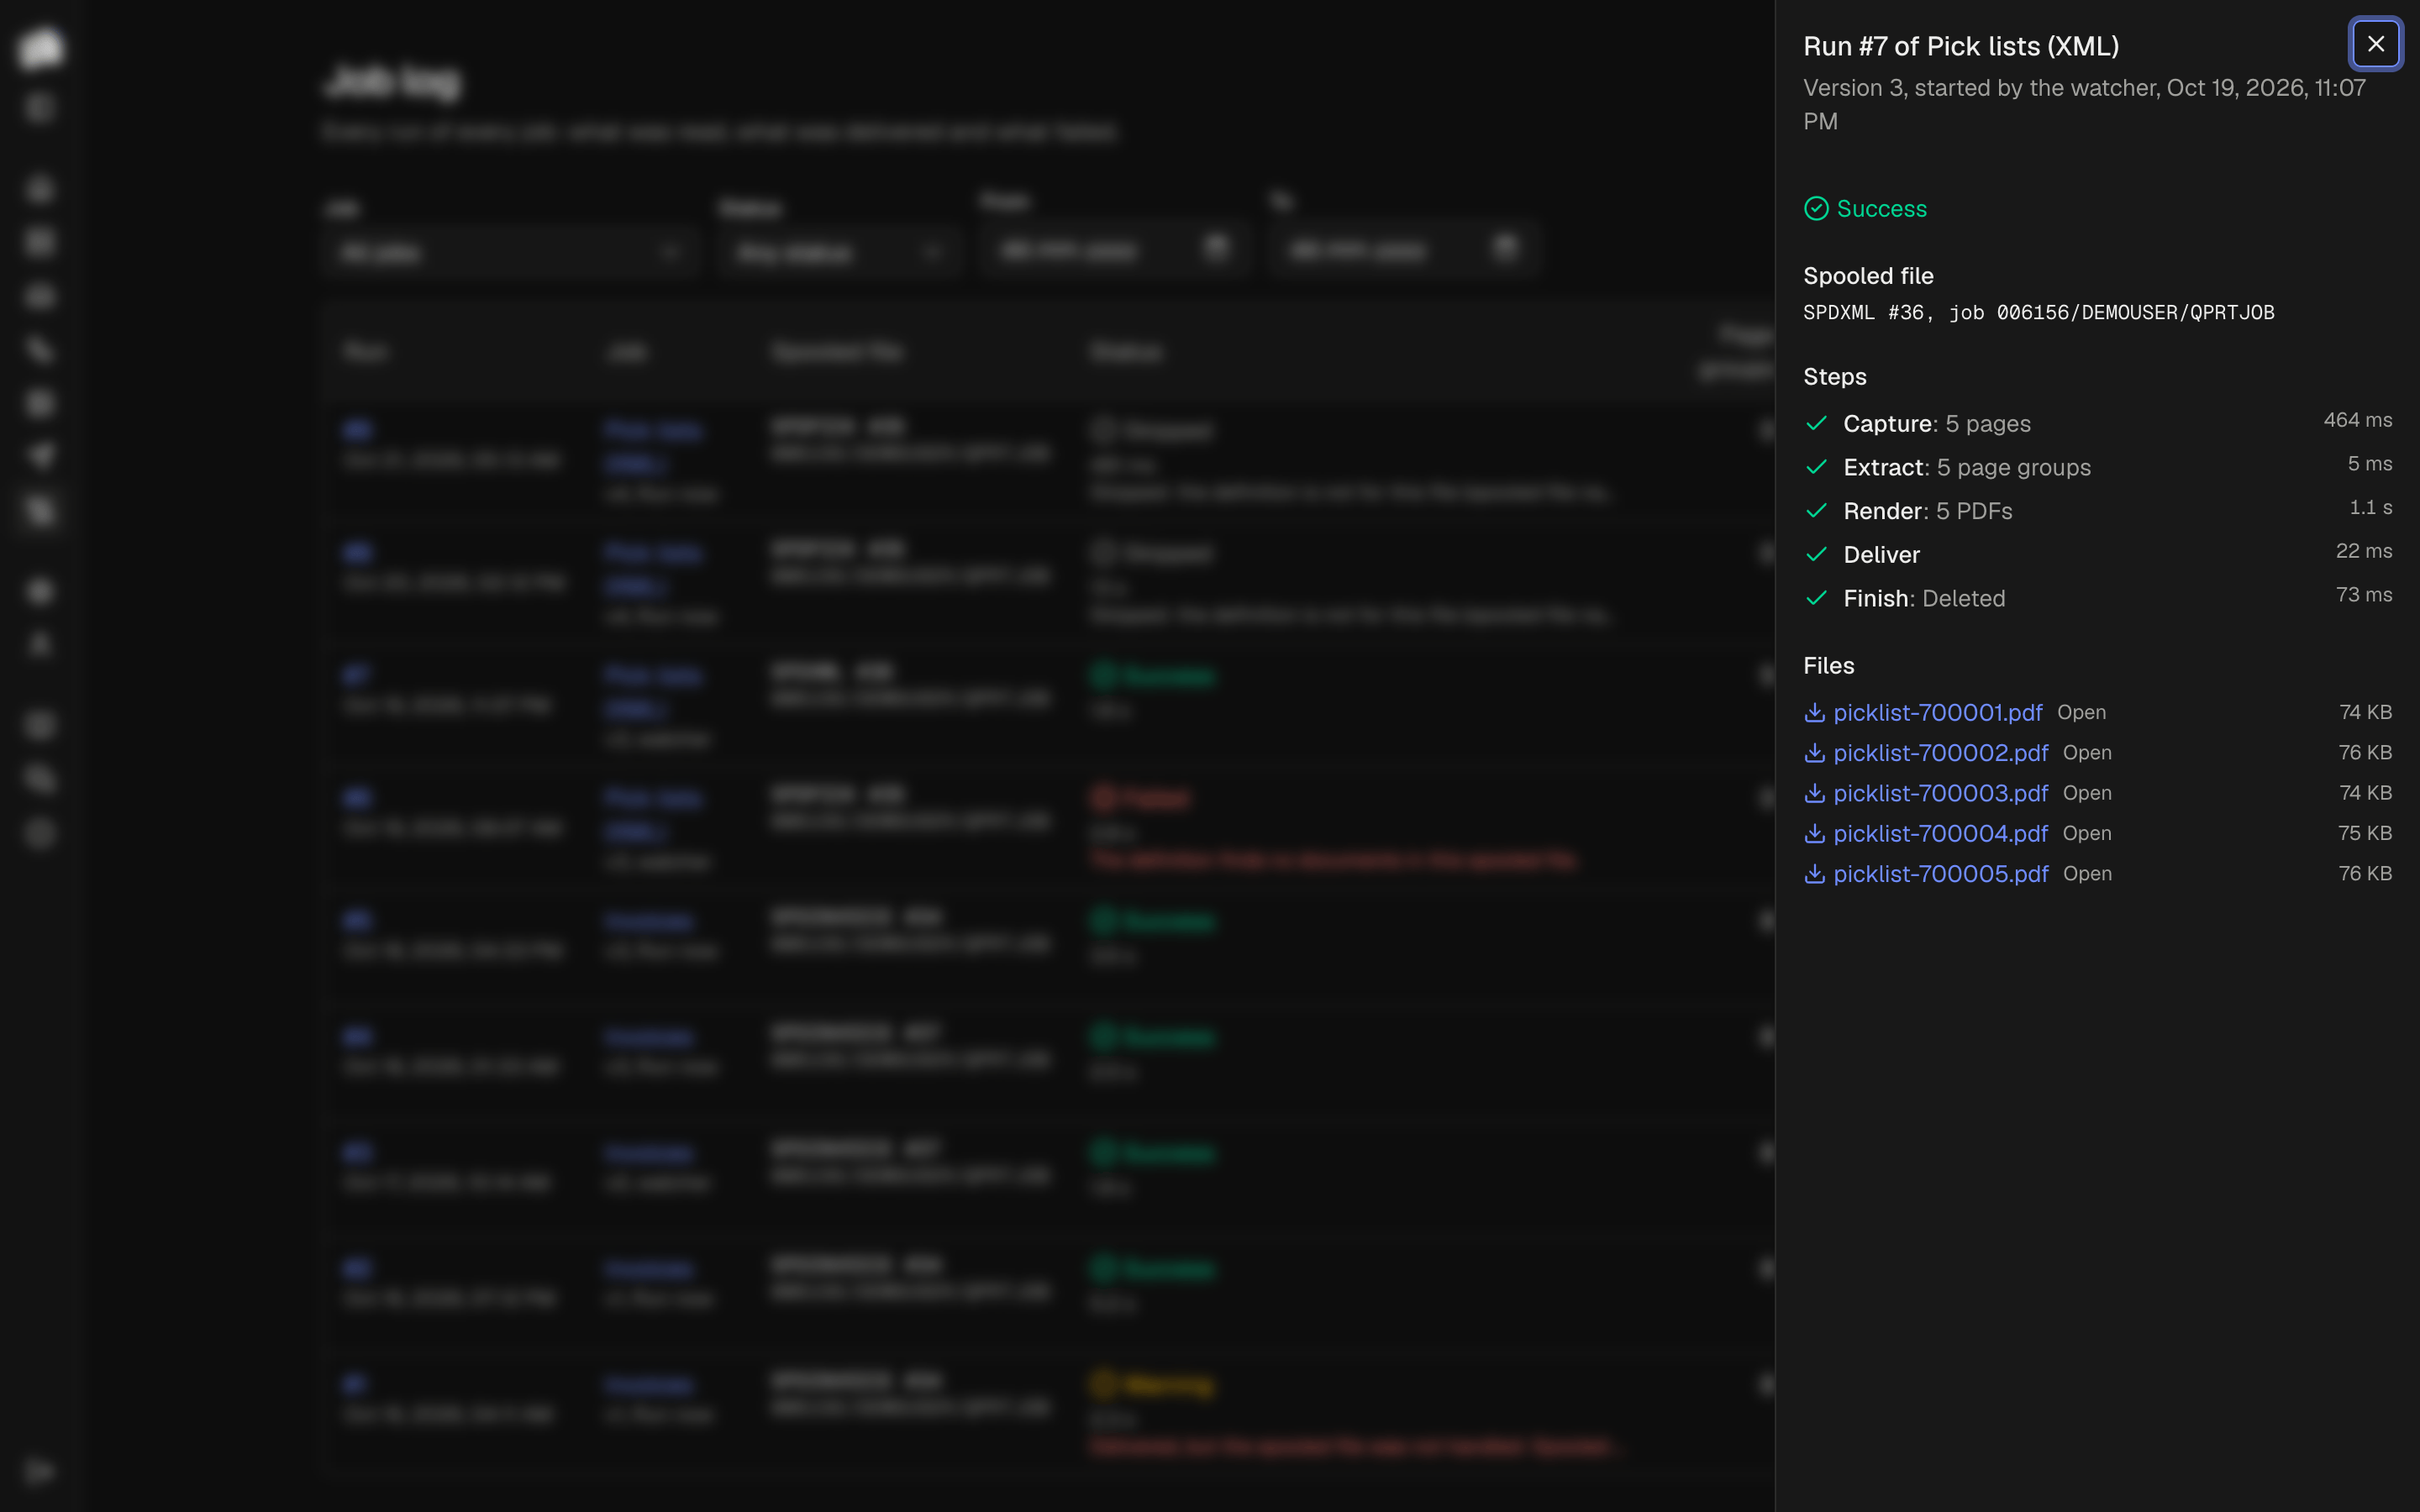Click the 'Finish: Deleted' step text
Image resolution: width=2420 pixels, height=1512 pixels.
[1924, 598]
